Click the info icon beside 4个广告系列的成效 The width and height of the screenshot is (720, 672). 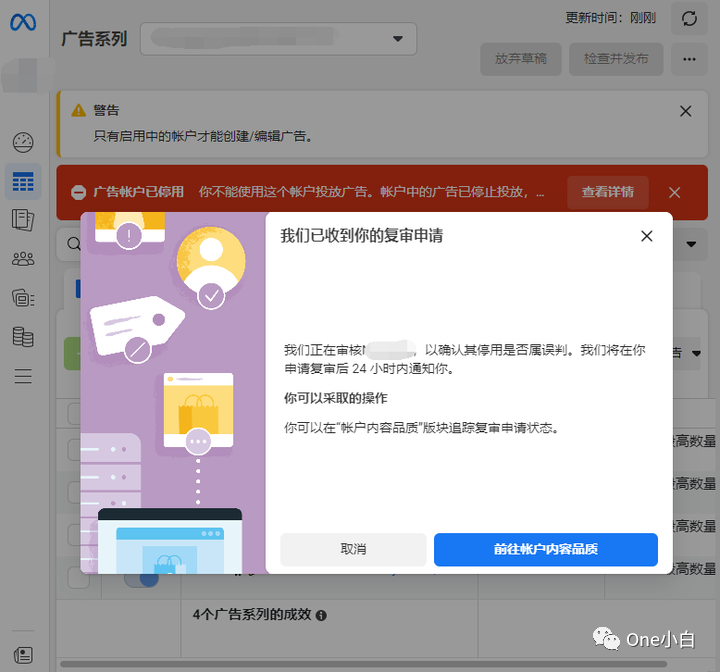tap(321, 616)
